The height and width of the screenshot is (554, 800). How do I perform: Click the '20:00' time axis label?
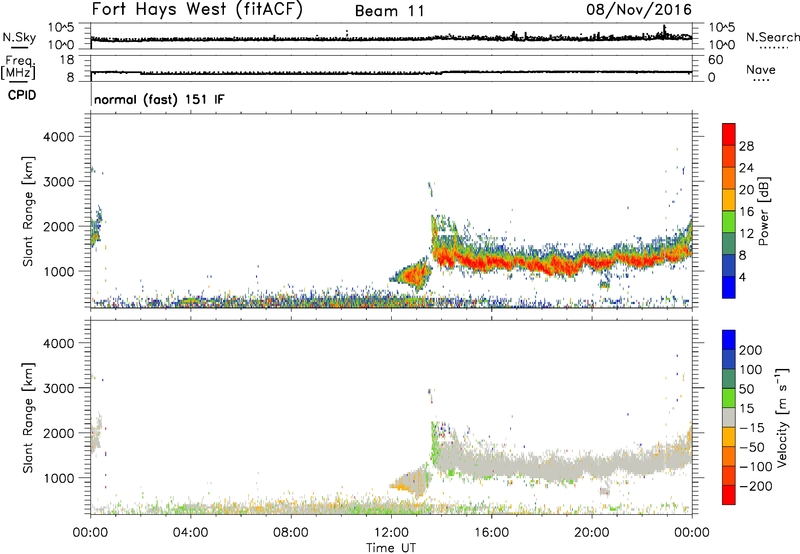[x=591, y=533]
